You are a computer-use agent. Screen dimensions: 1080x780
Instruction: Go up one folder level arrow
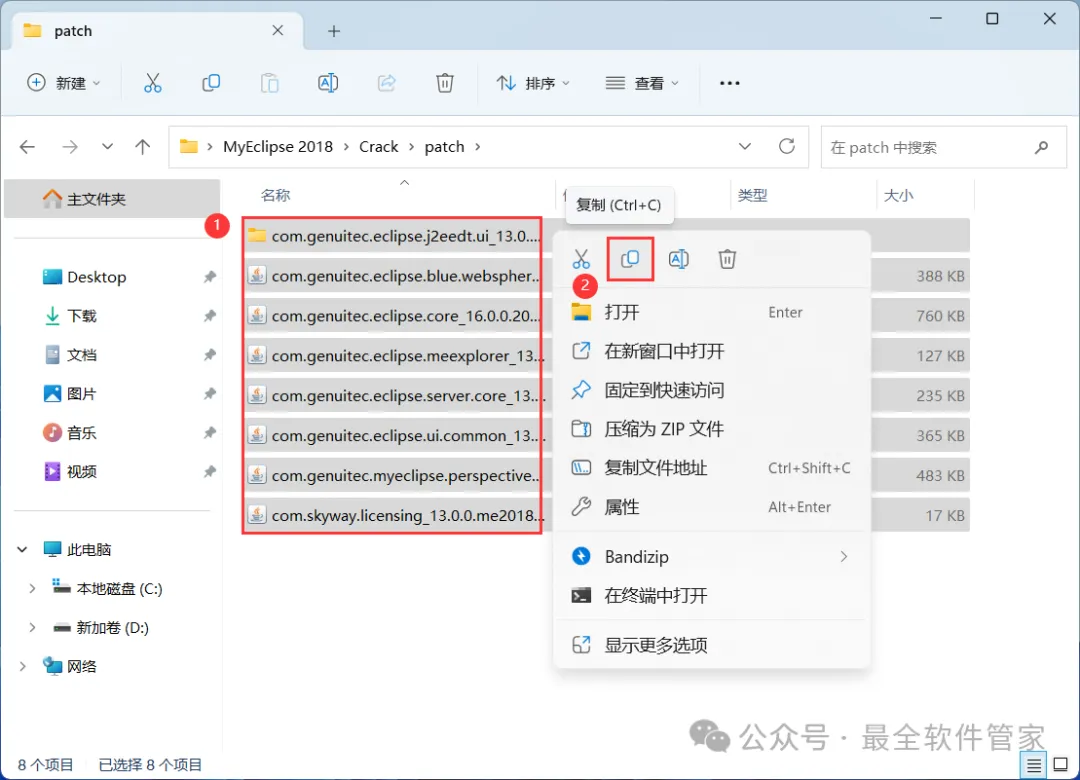(143, 147)
